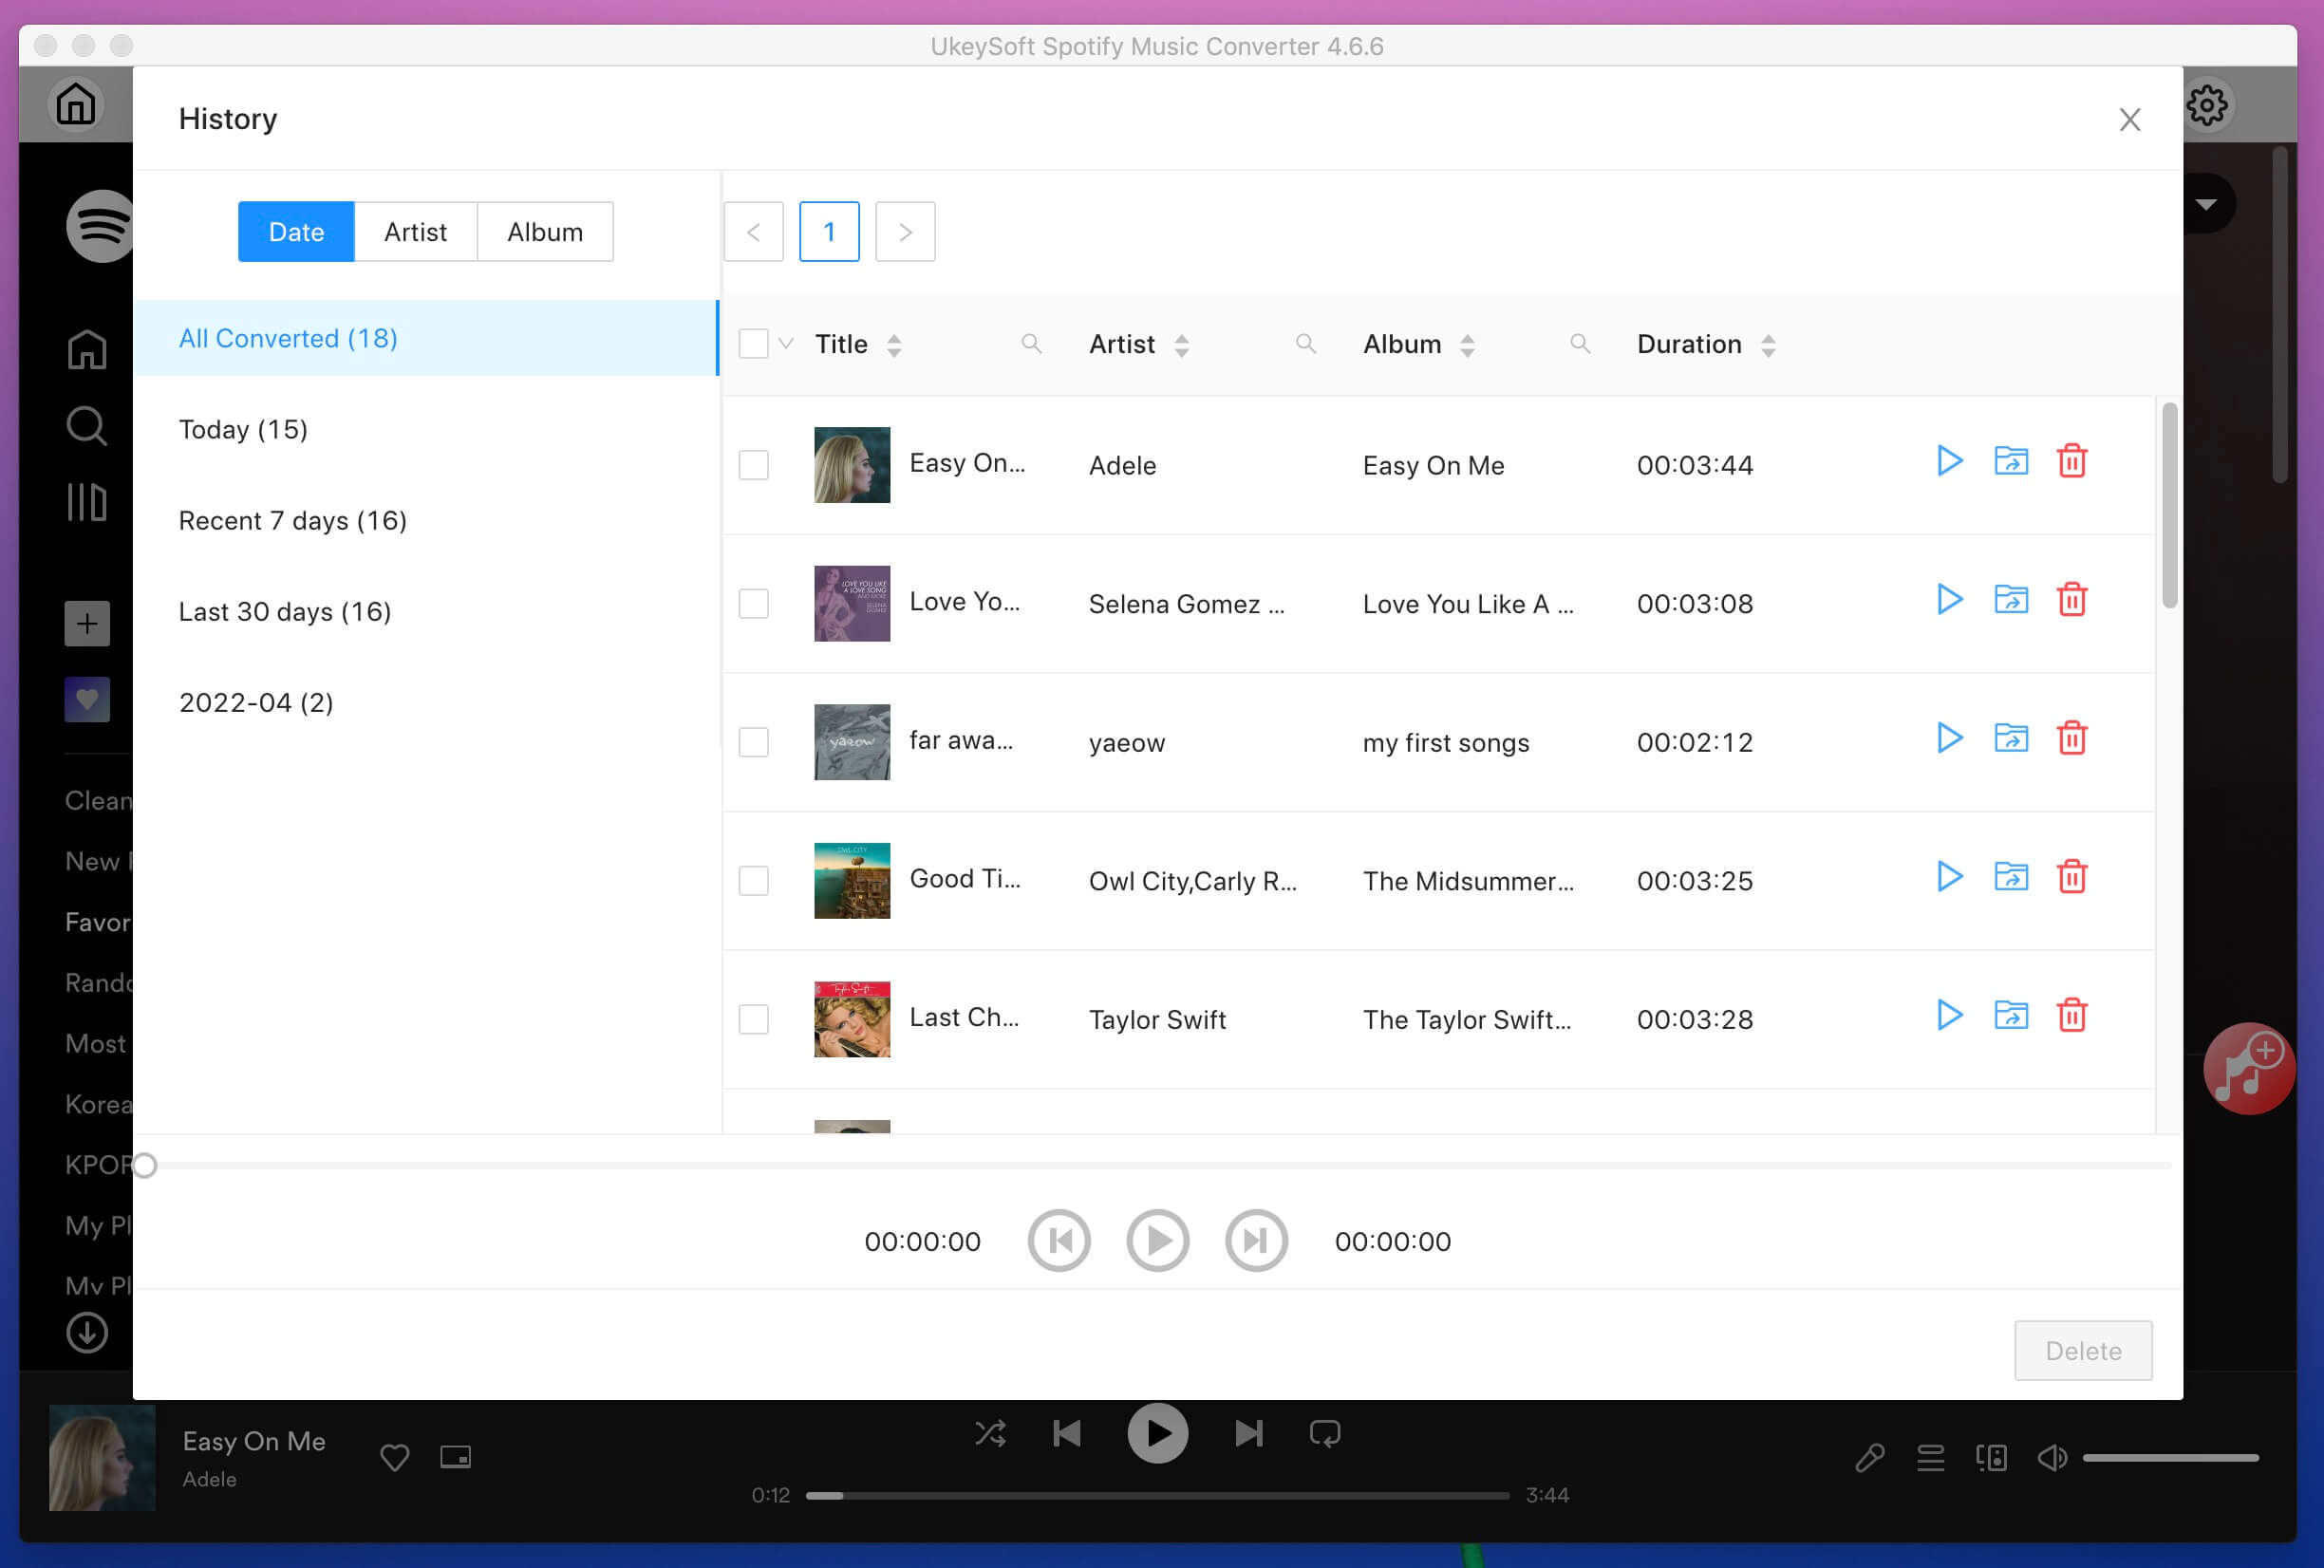2324x1568 pixels.
Task: Tick the checkbox for Taylor Swift row
Action: click(x=753, y=1019)
